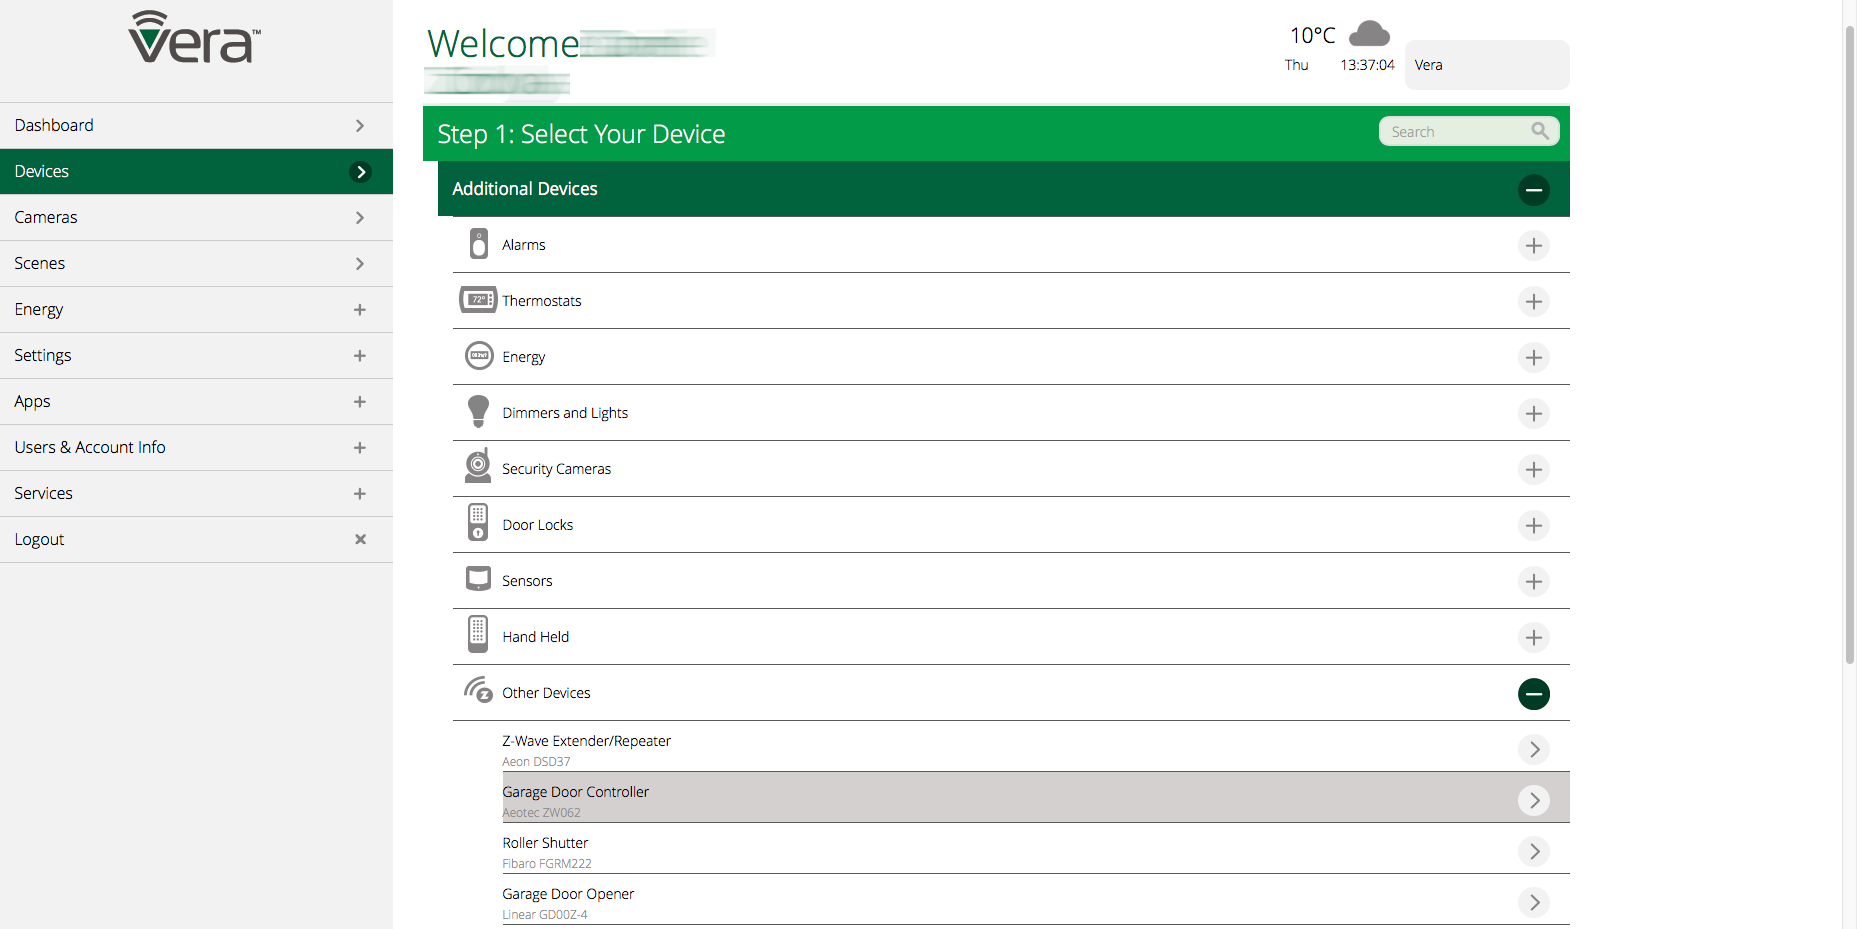Click the Dimmers and Lights bulb icon

[x=478, y=412]
